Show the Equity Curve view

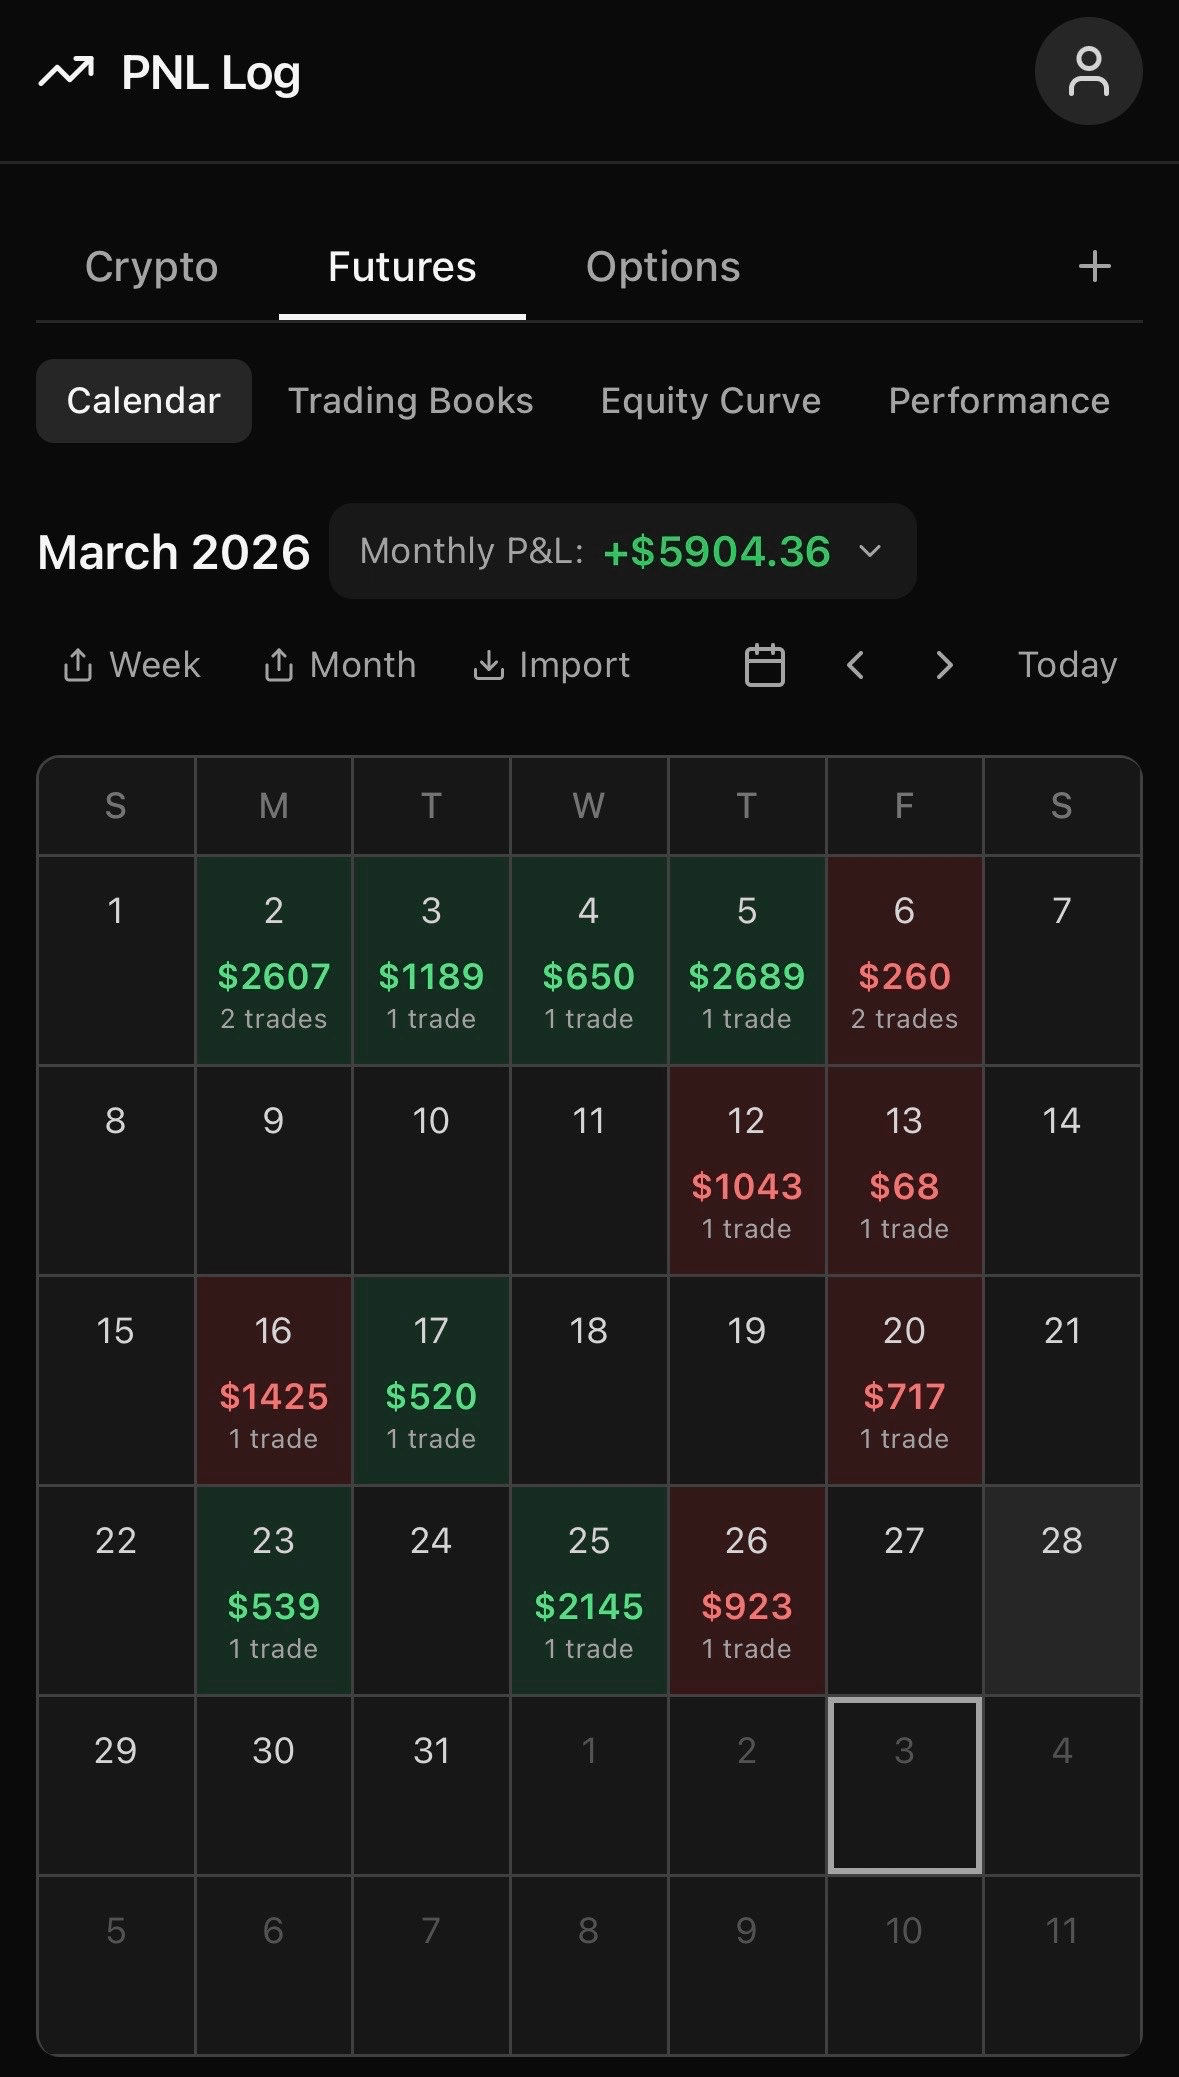[x=710, y=401]
